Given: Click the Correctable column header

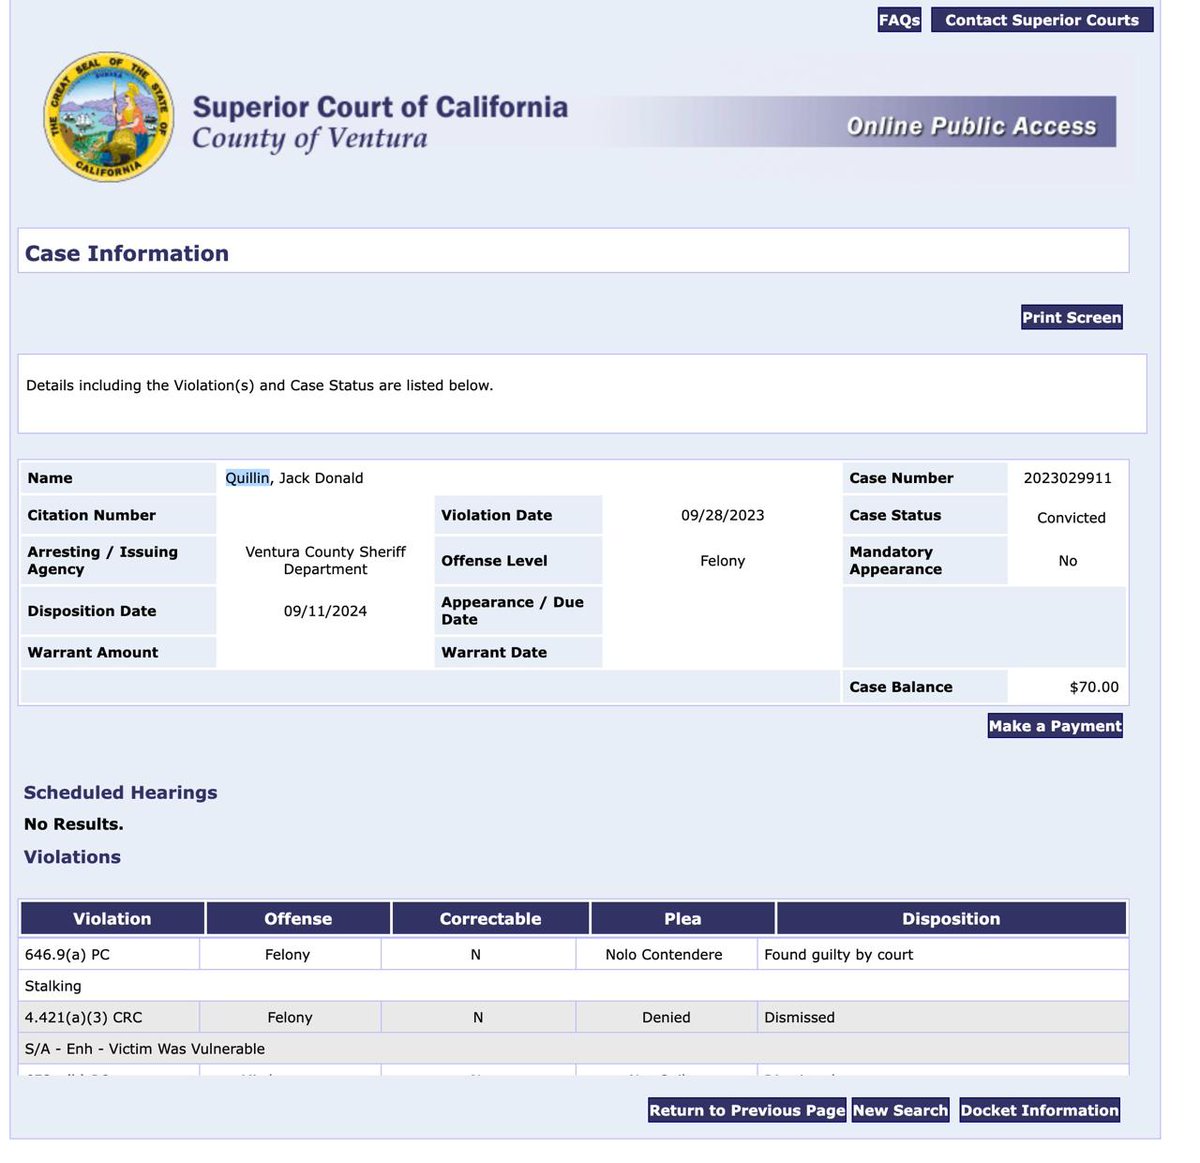Looking at the screenshot, I should click(x=490, y=919).
